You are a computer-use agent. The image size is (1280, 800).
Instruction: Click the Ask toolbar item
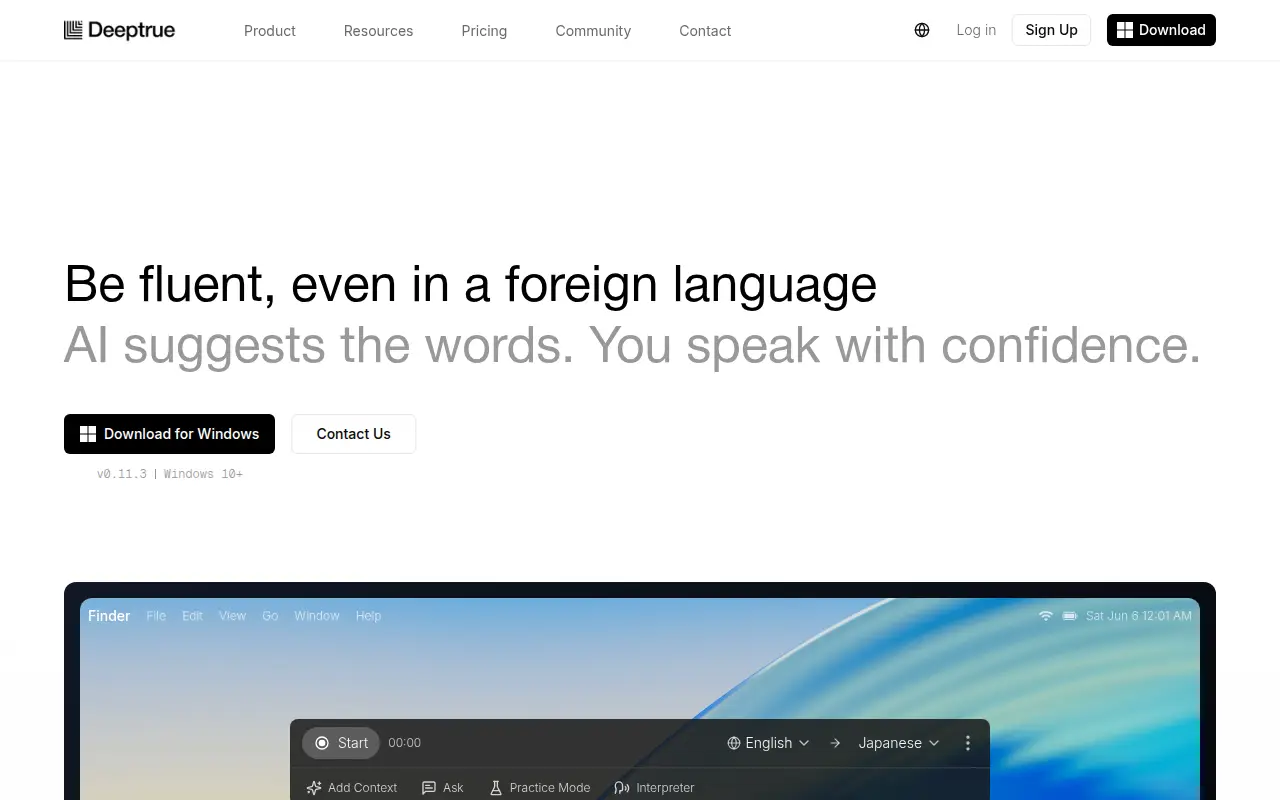pyautogui.click(x=443, y=788)
